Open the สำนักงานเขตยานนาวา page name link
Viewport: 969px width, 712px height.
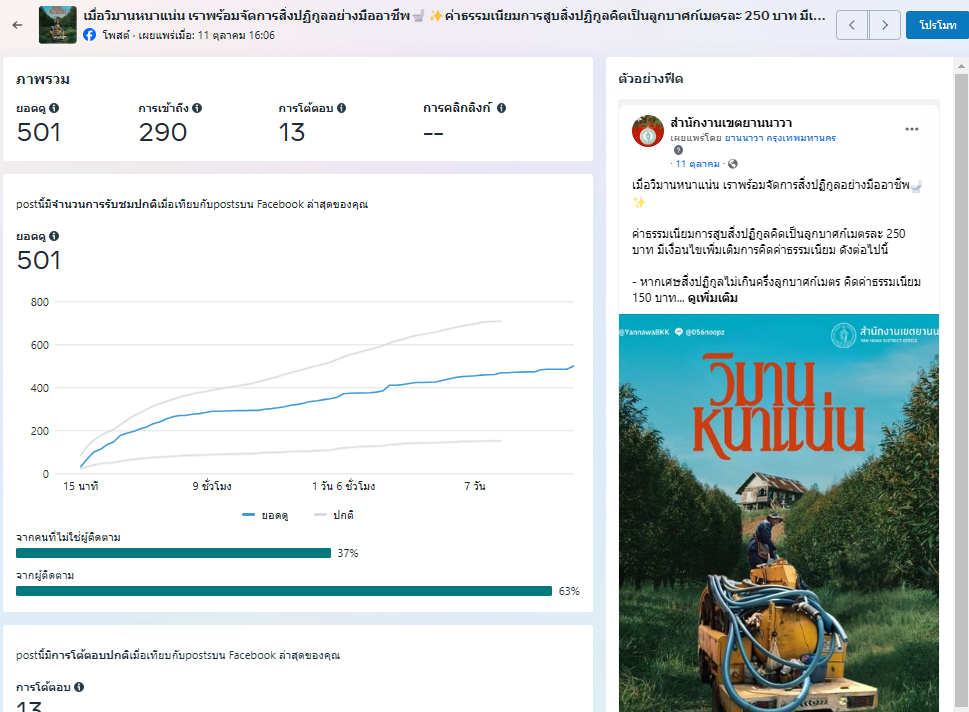(x=731, y=122)
